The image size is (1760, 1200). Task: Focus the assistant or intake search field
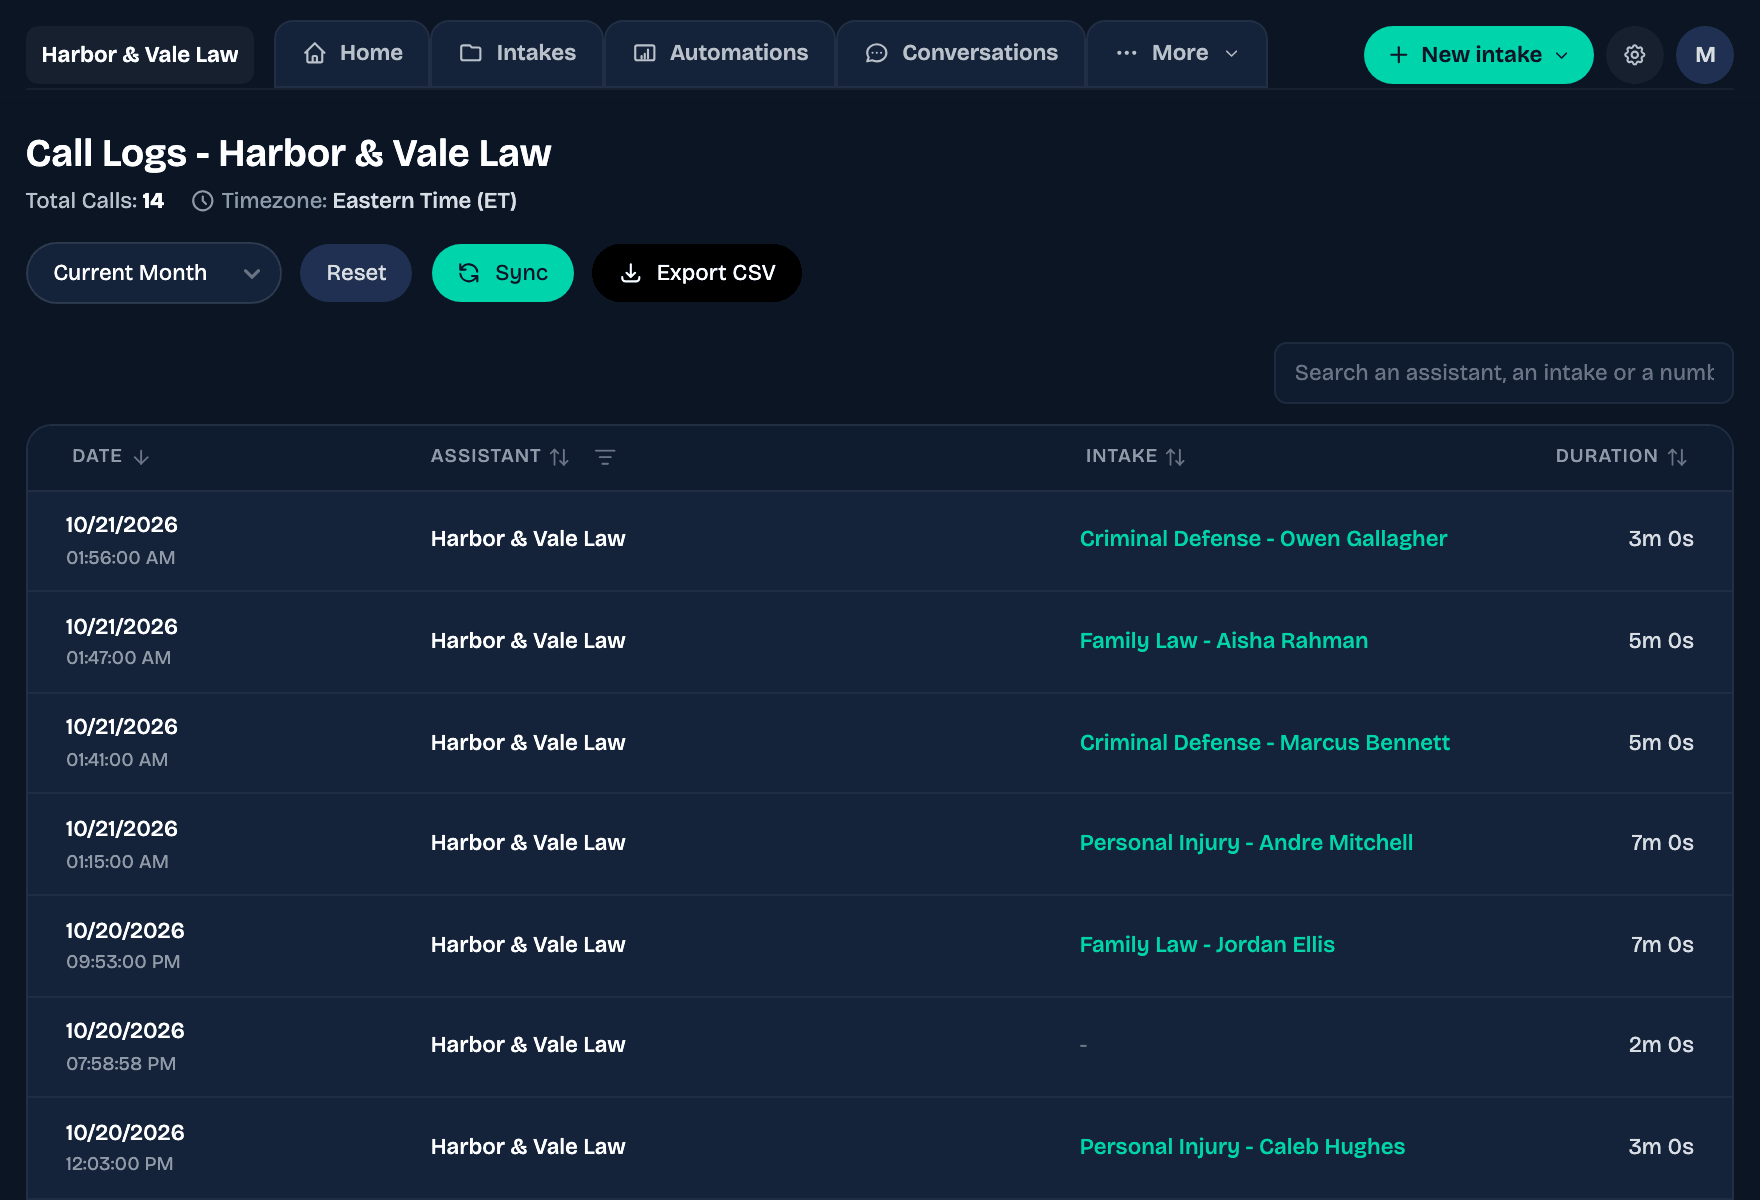coord(1503,373)
